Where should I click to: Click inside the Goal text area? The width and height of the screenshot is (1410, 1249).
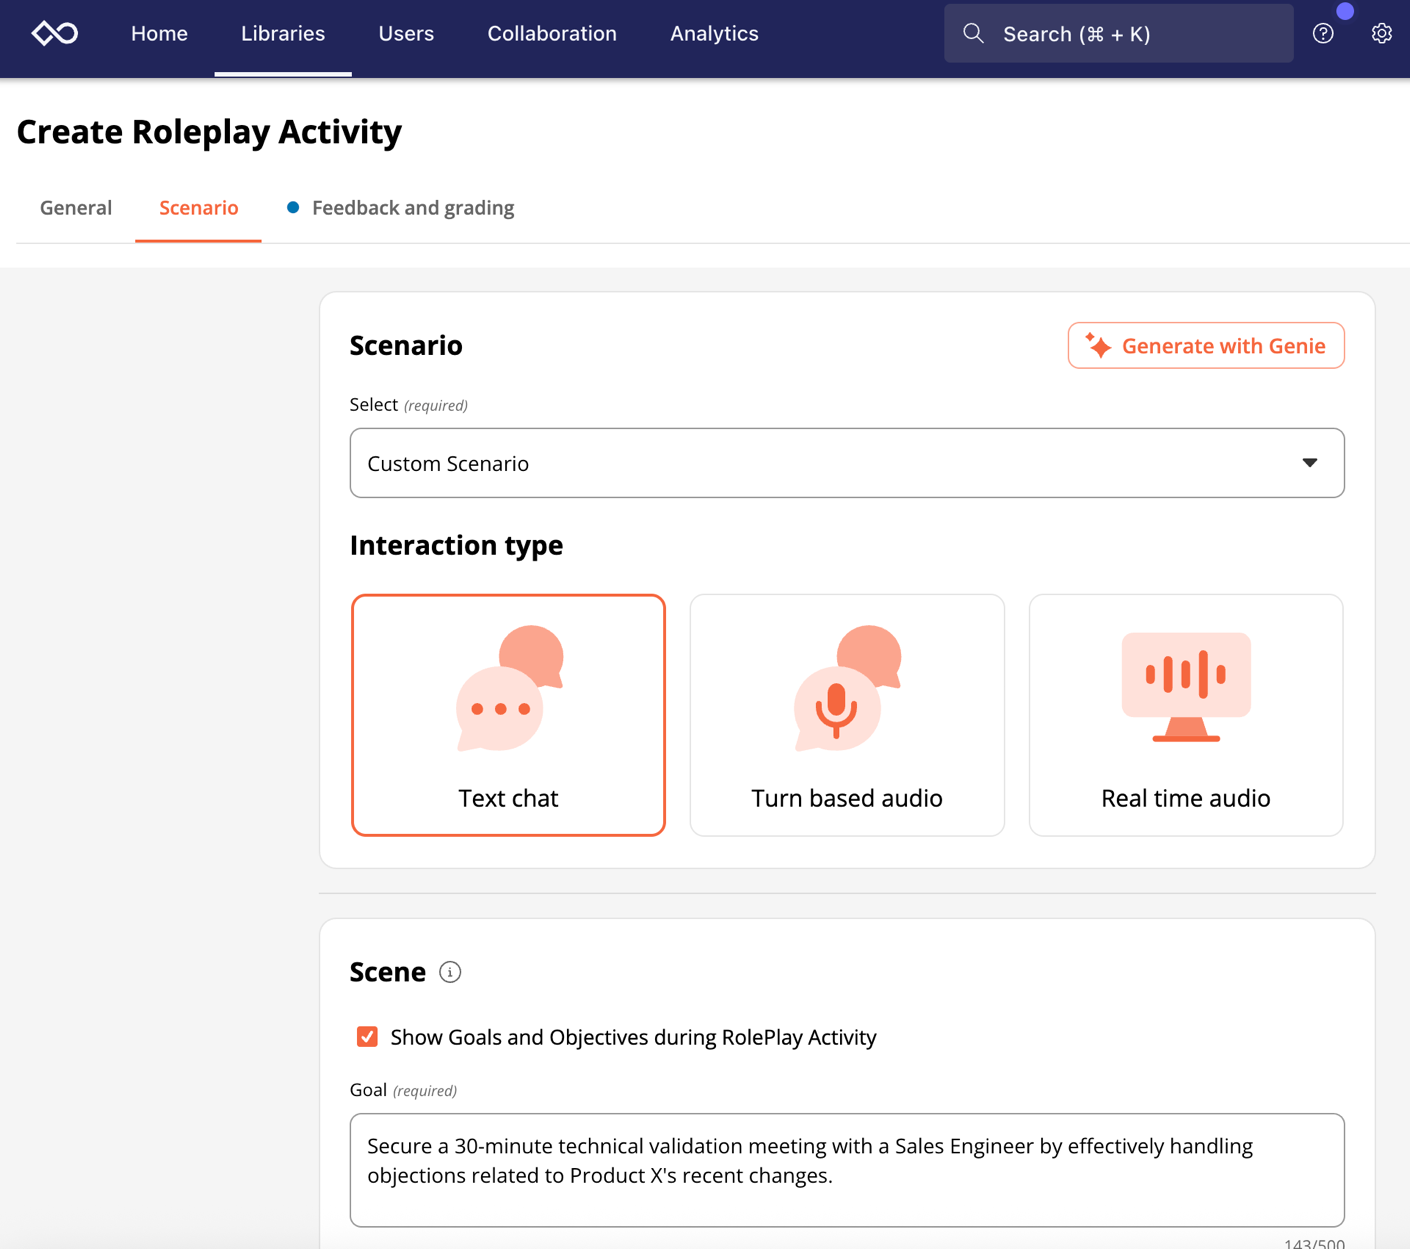(846, 1170)
